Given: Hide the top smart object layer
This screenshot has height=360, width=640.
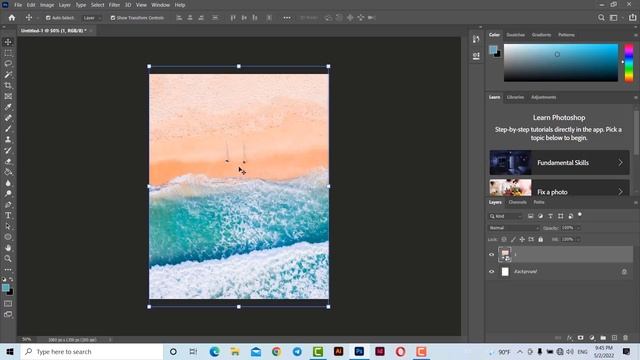Looking at the screenshot, I should 491,255.
